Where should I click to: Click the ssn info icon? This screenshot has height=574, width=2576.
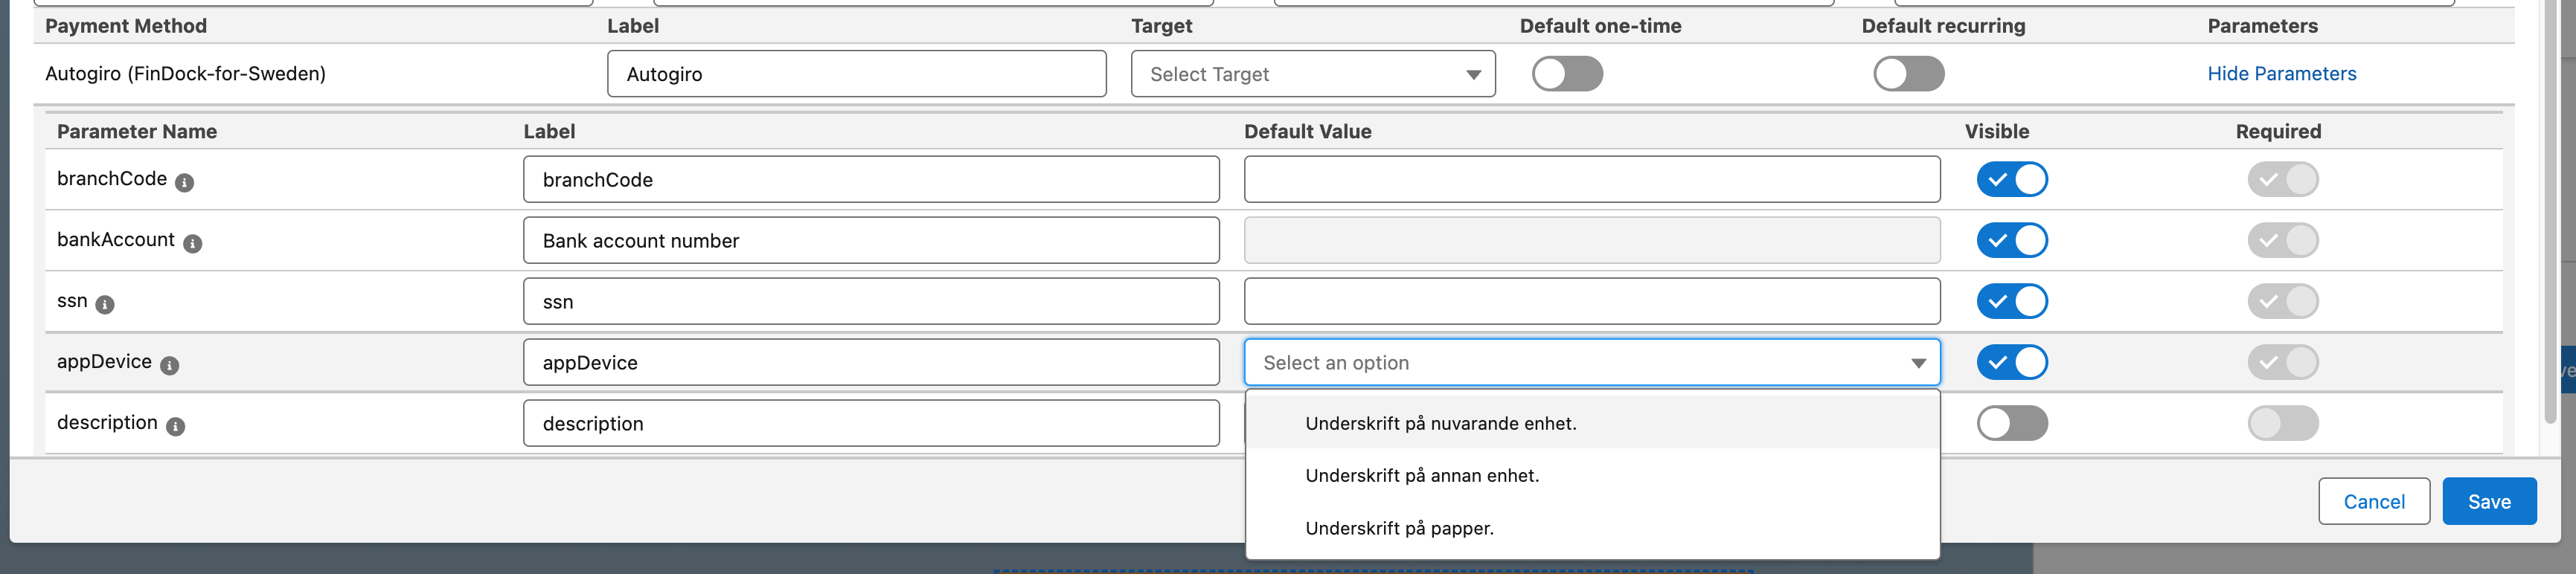[105, 304]
